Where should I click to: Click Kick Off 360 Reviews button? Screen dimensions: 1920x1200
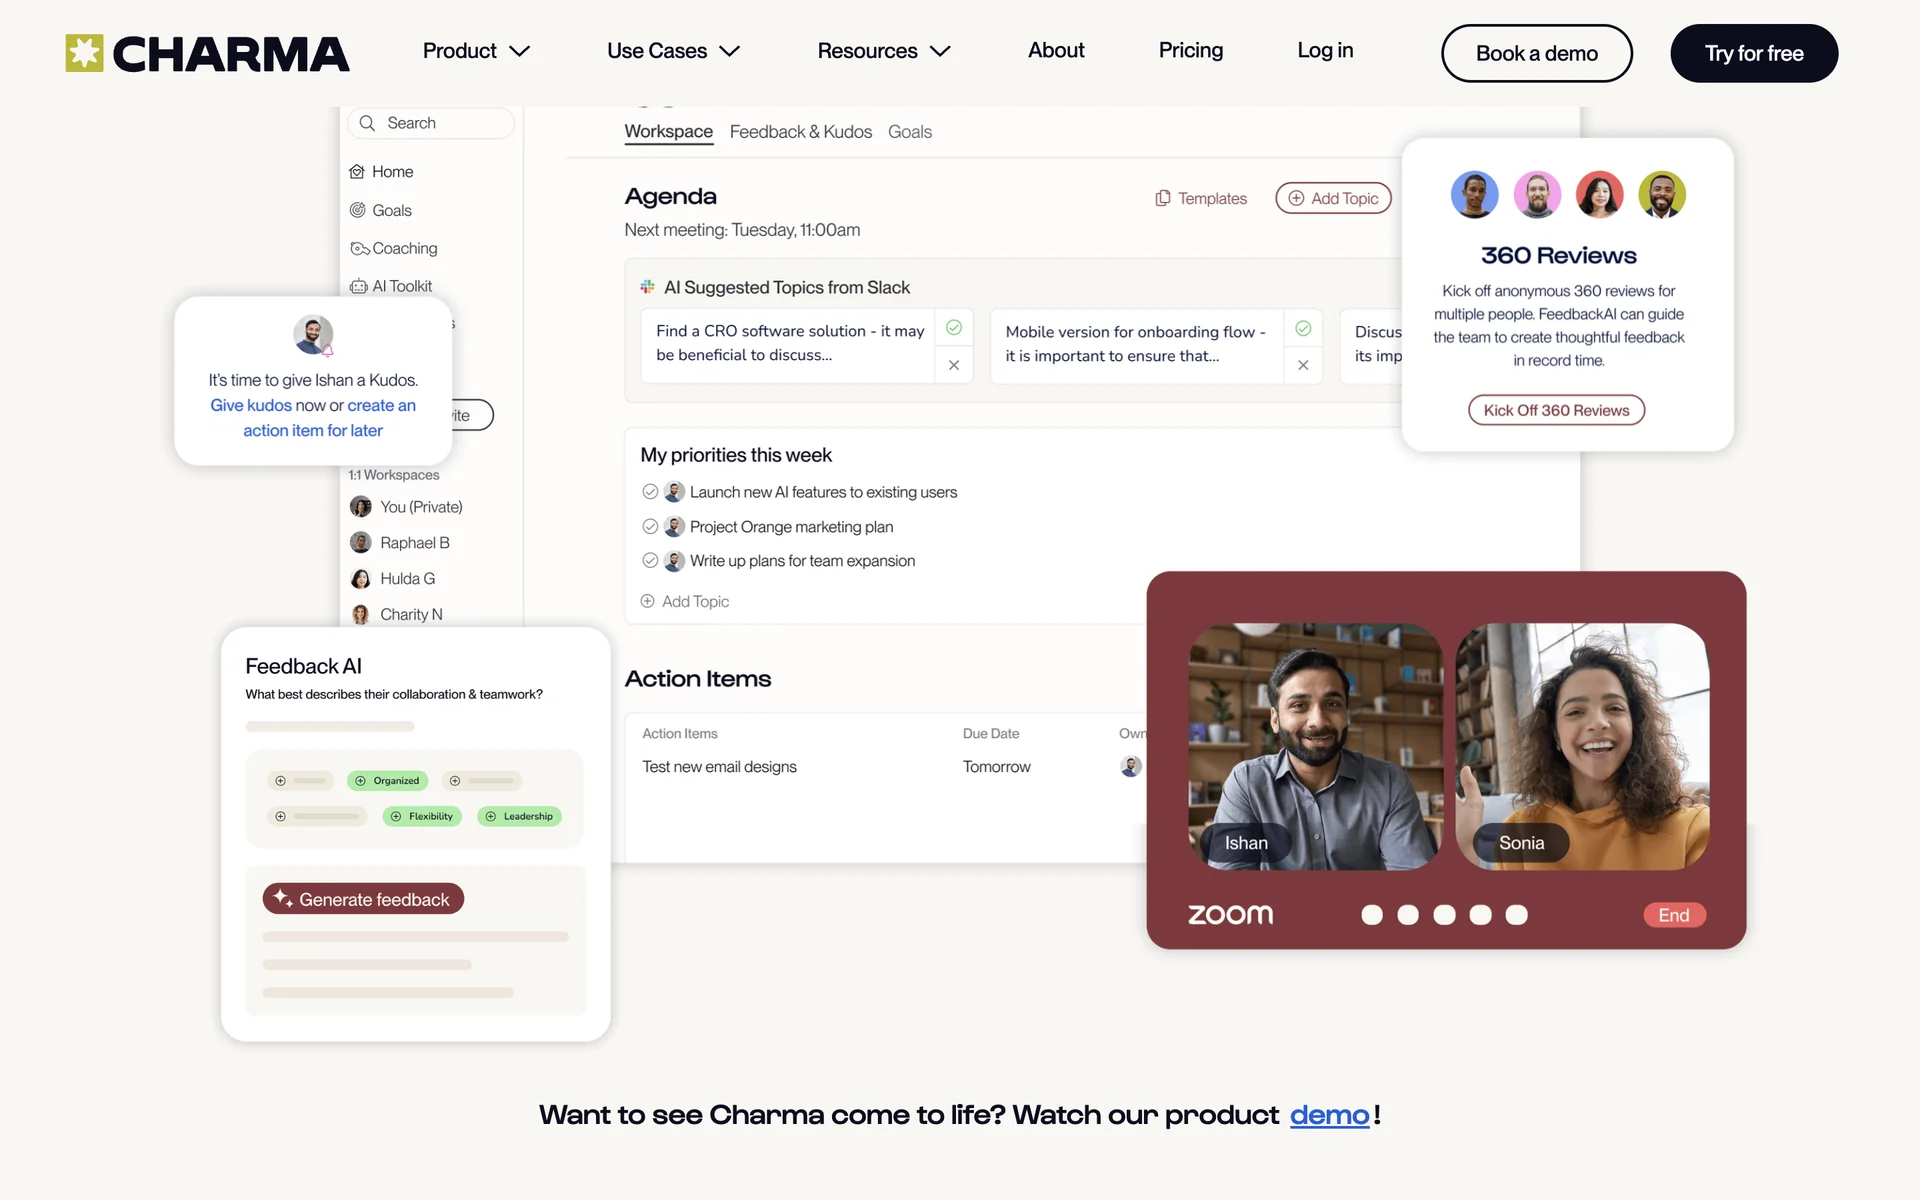click(x=1556, y=410)
